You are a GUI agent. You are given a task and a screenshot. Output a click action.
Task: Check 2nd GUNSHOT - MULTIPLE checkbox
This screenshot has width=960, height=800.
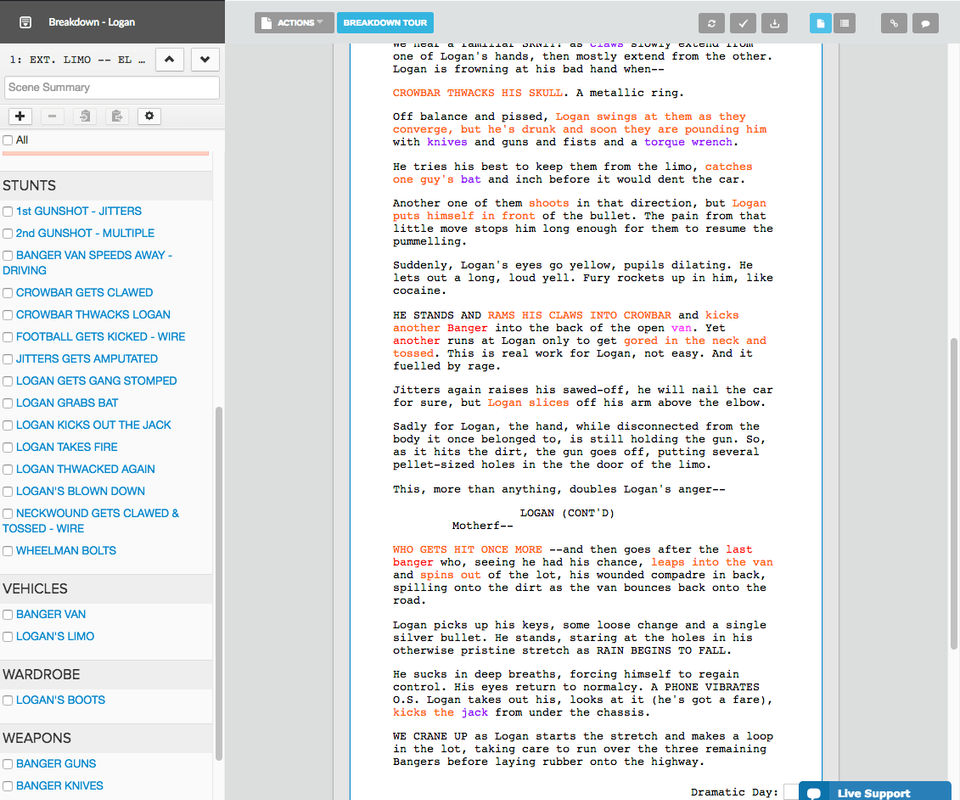[8, 233]
